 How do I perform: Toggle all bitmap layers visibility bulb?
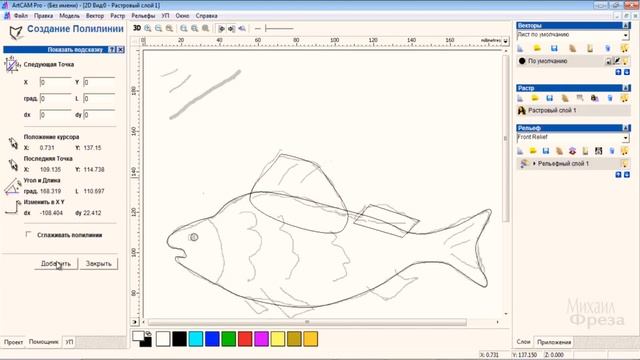[x=624, y=98]
